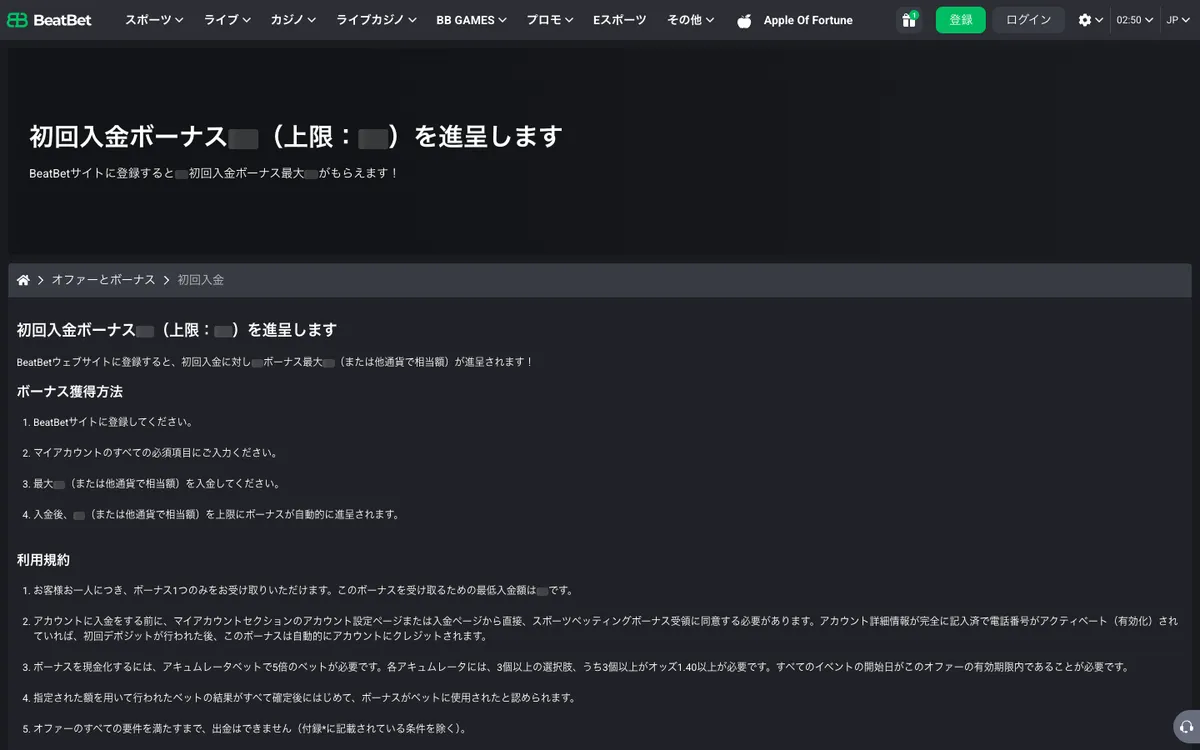Screen dimensions: 1200x750
Task: Open the 02:50 time zone dropdown
Action: [1134, 20]
